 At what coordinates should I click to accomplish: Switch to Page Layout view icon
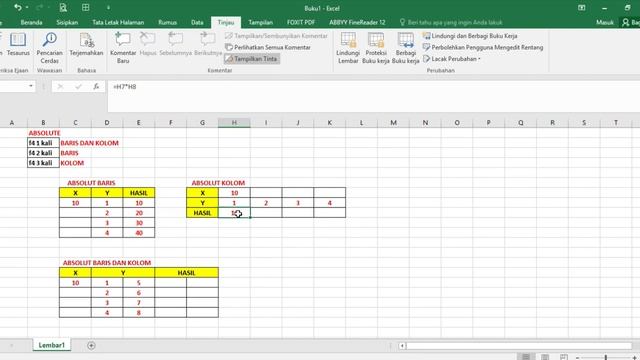[545, 357]
